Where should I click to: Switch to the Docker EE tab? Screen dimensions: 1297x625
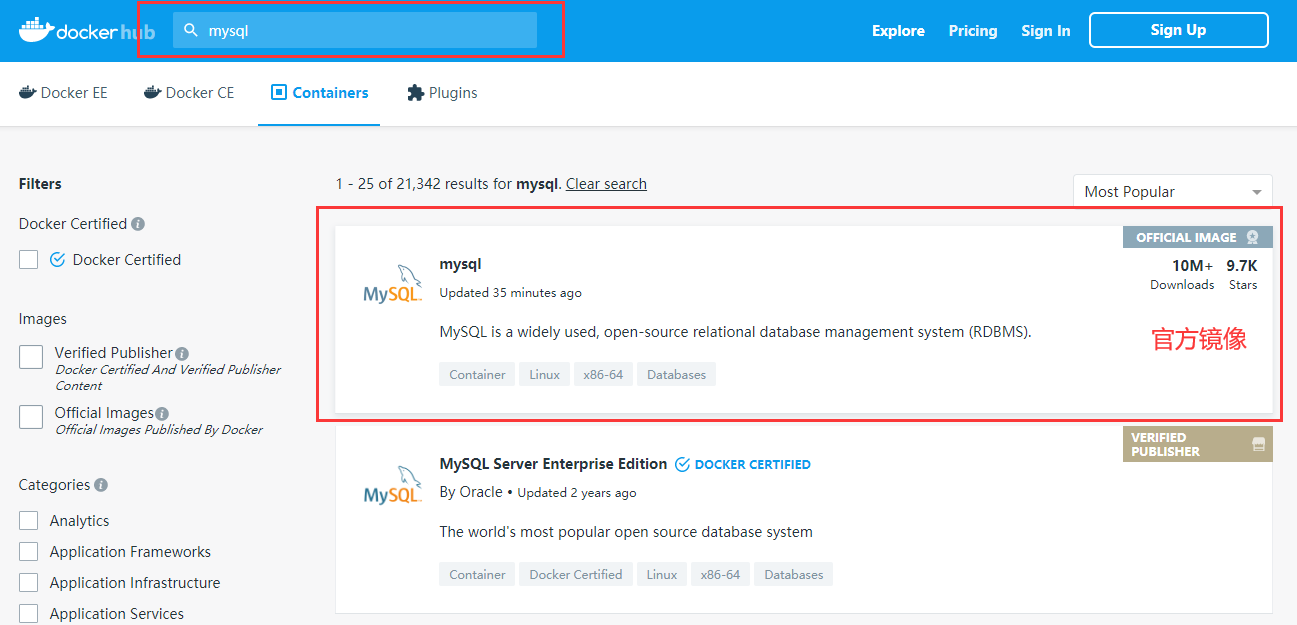63,93
